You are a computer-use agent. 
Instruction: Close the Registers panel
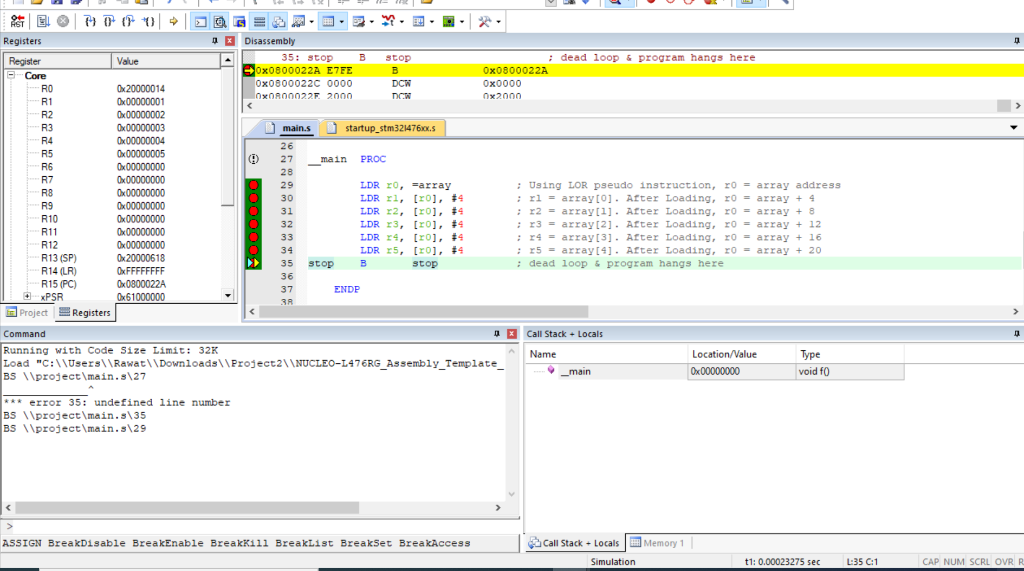coord(231,41)
